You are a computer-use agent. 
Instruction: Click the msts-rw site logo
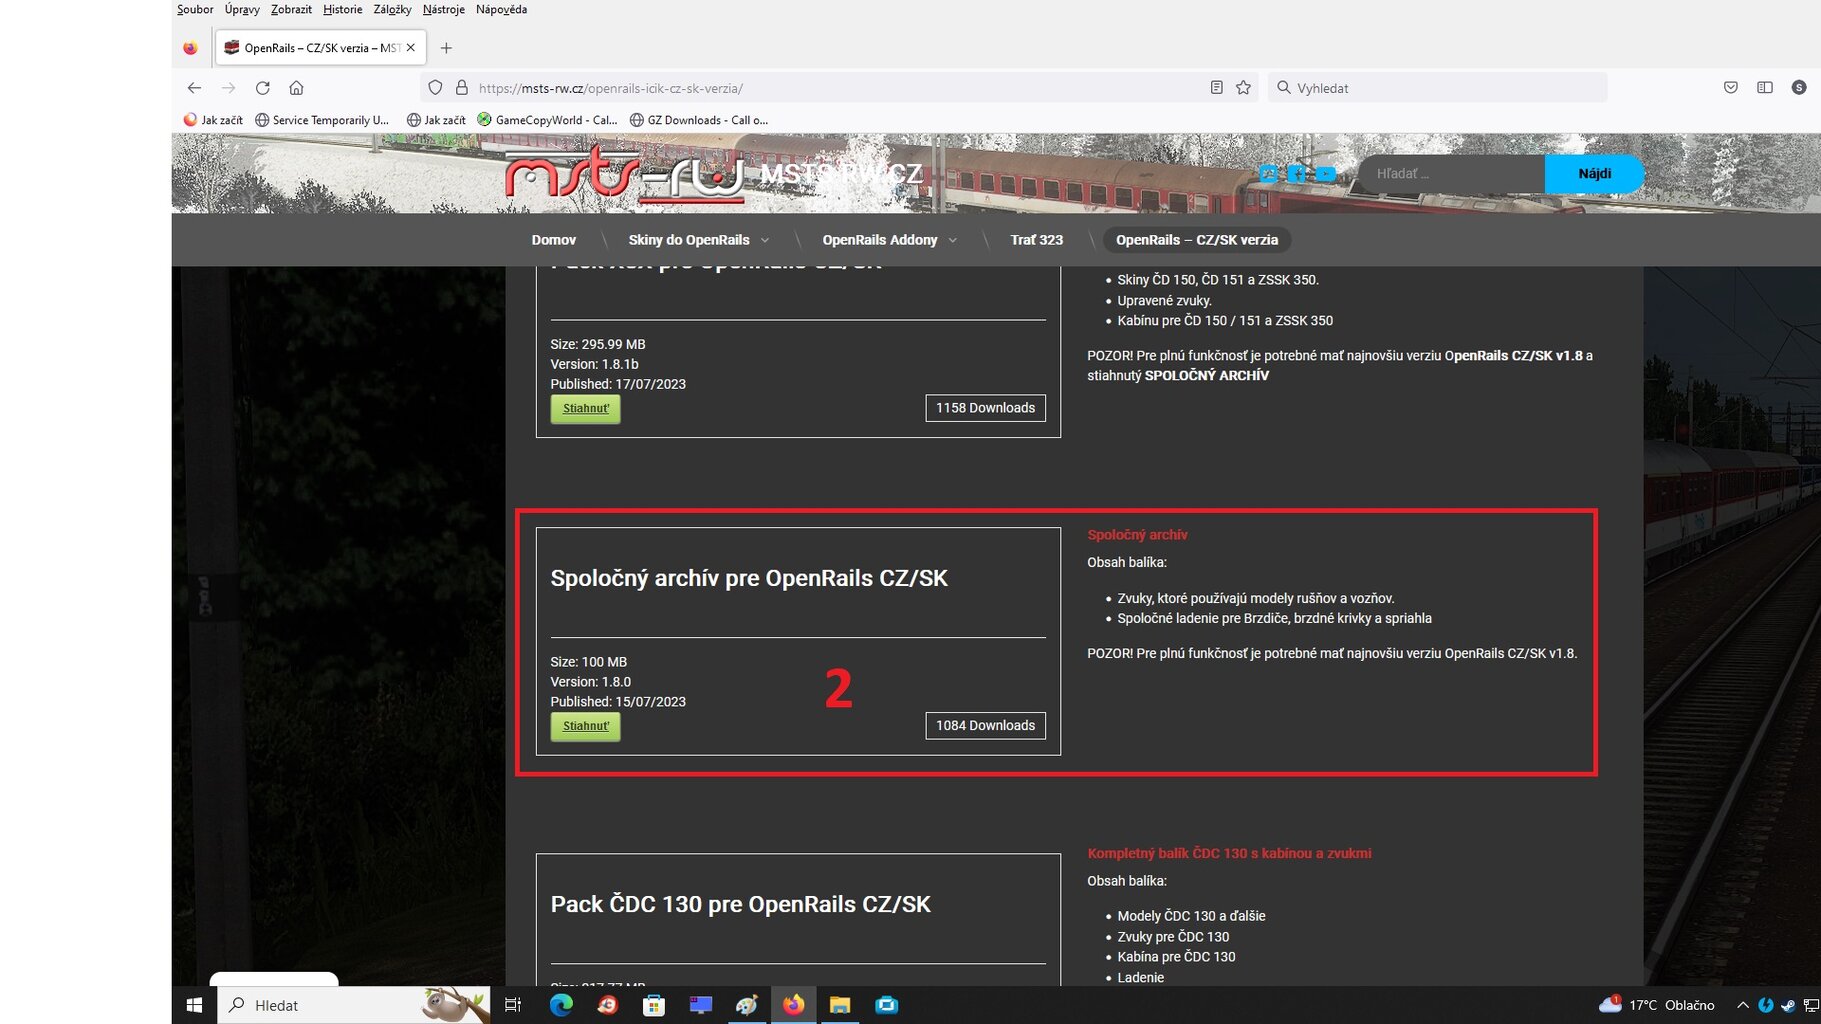(624, 174)
